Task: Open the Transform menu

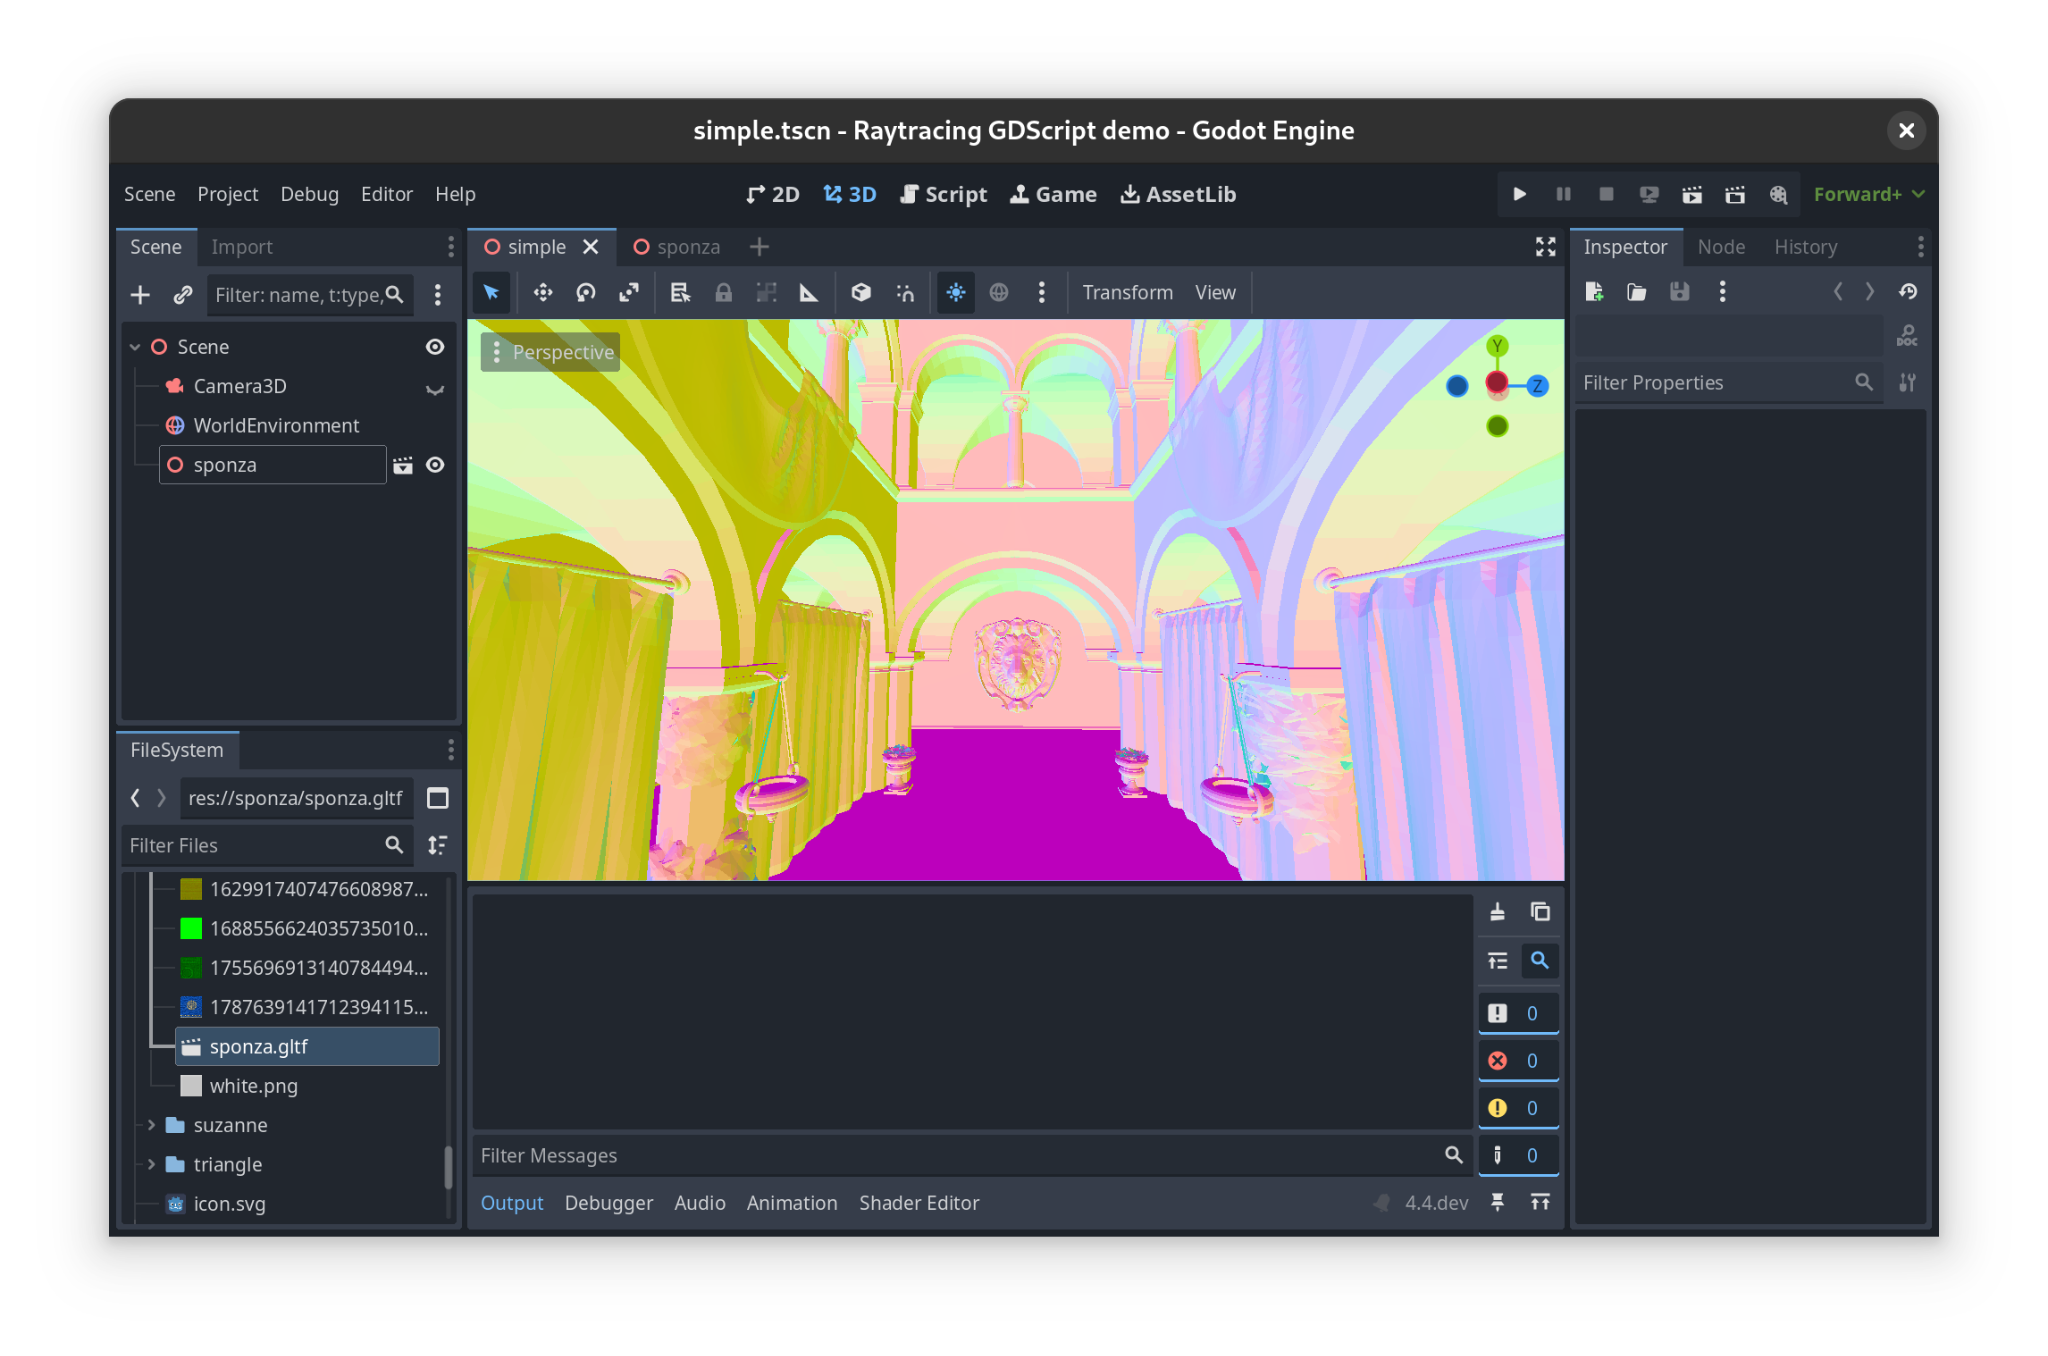Action: (x=1127, y=293)
